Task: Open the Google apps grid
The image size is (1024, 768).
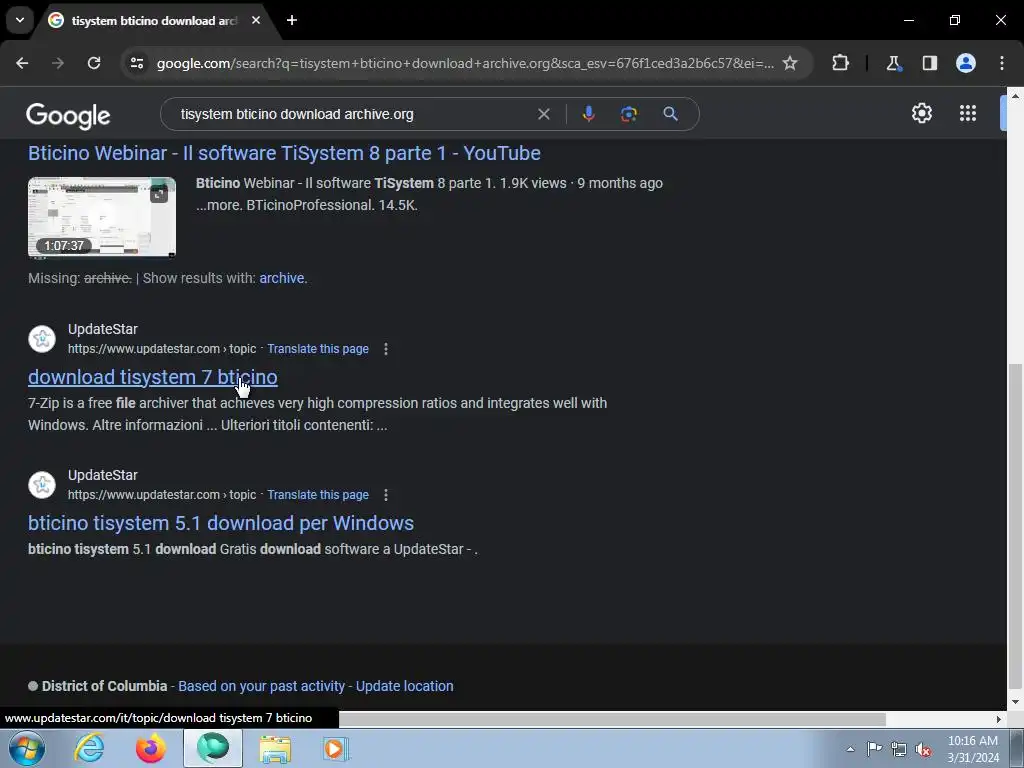Action: pyautogui.click(x=968, y=114)
